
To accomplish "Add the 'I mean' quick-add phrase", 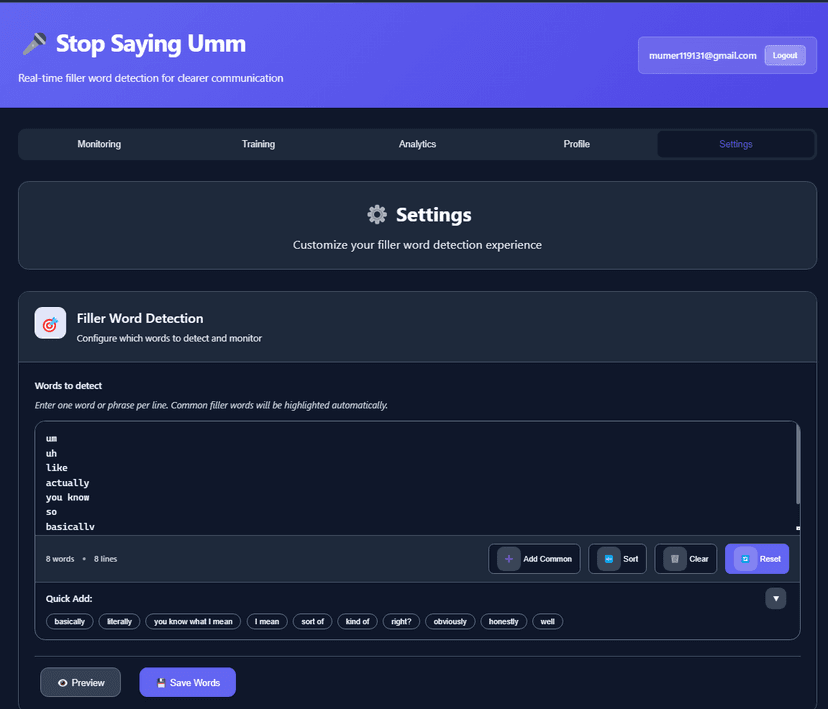I will tap(266, 621).
